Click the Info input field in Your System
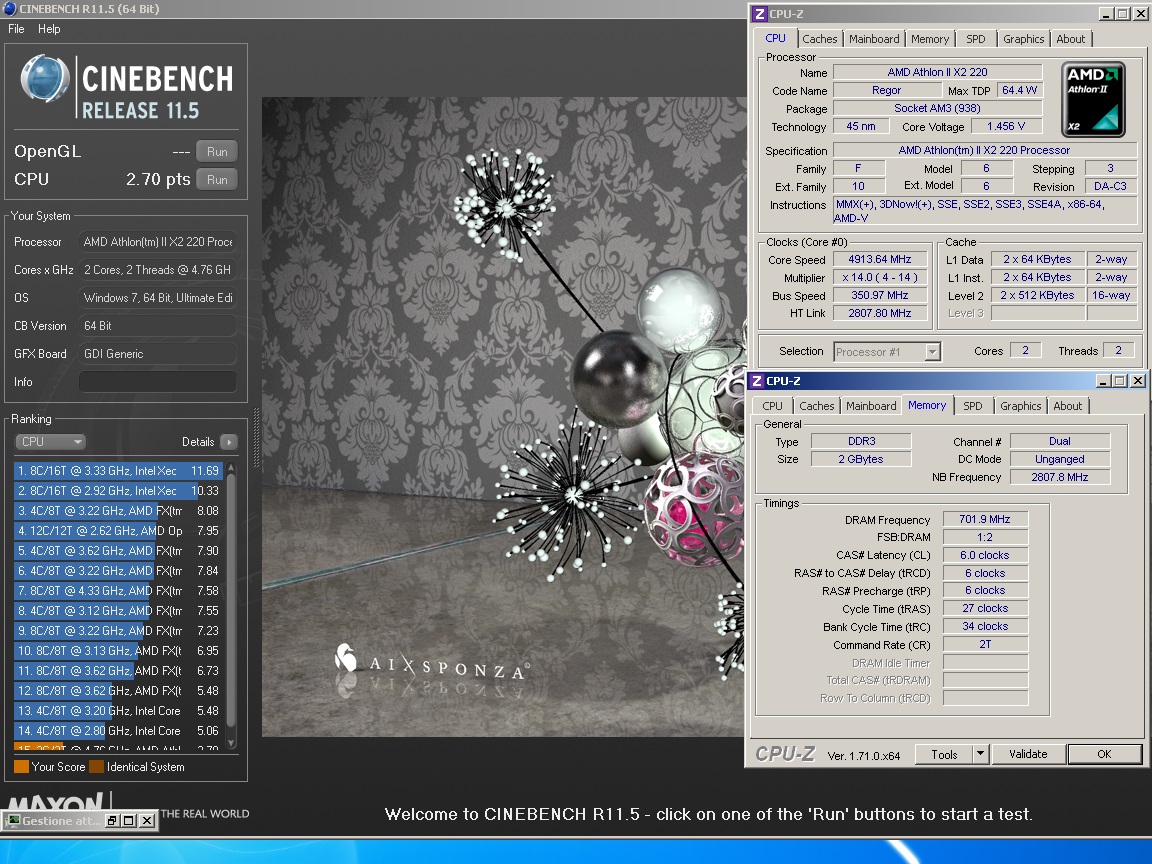 [158, 381]
